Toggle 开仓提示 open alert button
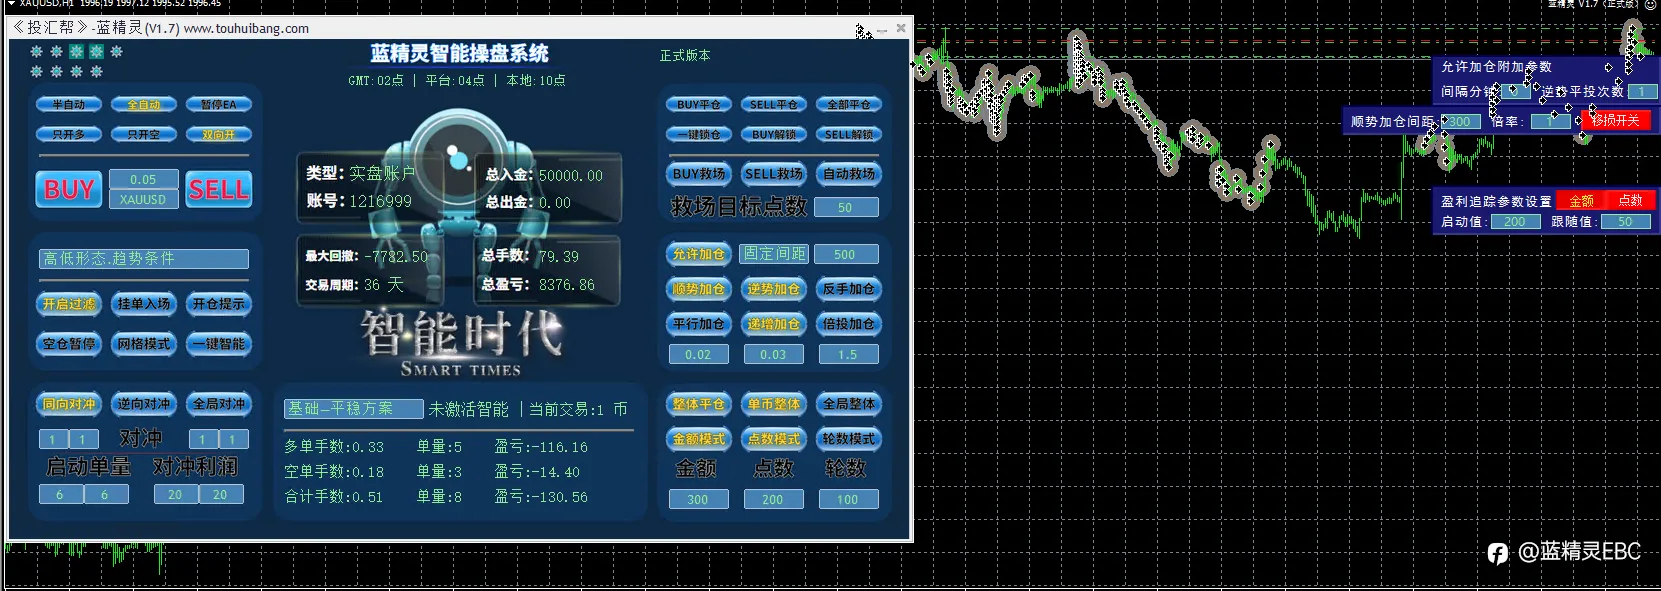Image resolution: width=1661 pixels, height=591 pixels. click(219, 304)
